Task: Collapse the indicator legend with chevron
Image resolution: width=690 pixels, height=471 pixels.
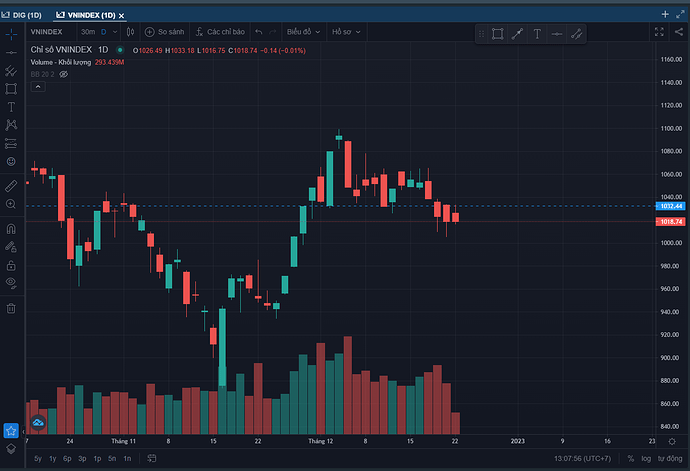Action: pos(37,86)
